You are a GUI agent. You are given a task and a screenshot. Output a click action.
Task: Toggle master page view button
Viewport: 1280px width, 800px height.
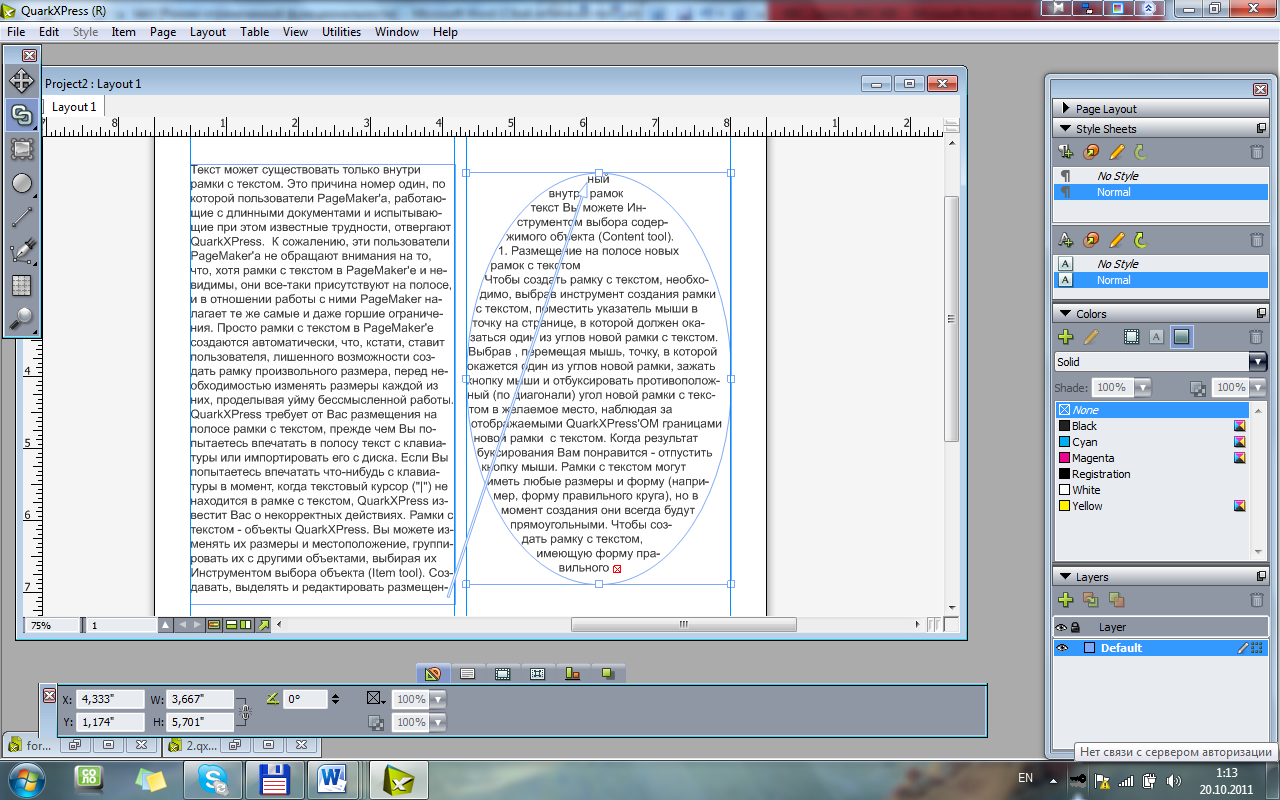coord(214,625)
